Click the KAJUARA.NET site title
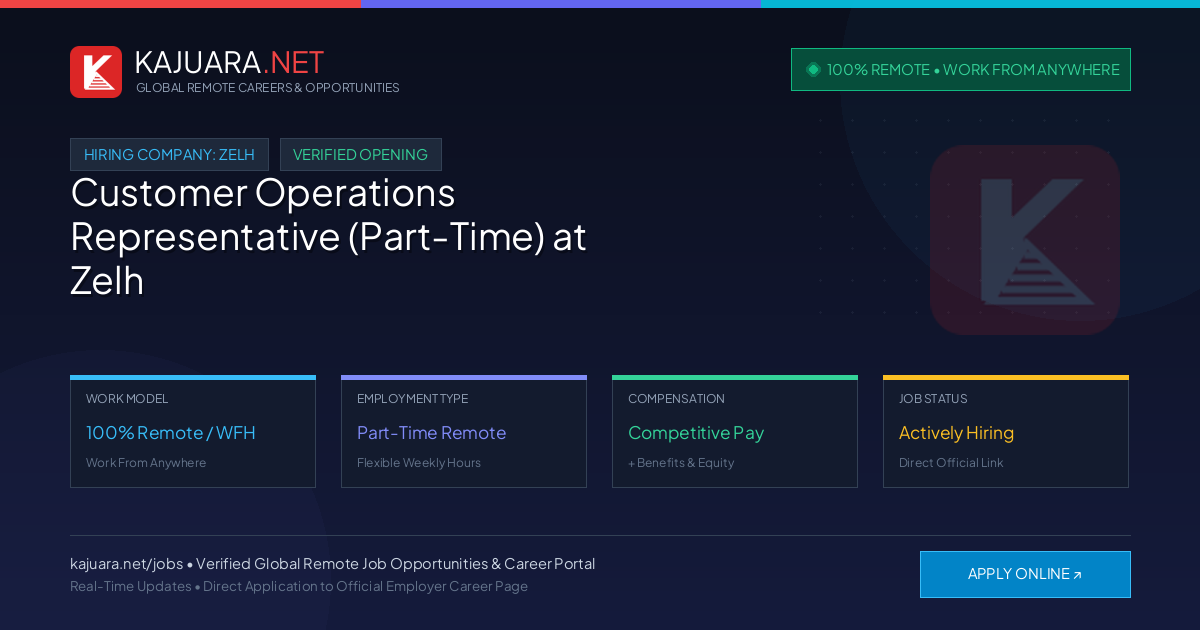The image size is (1200, 630). pos(229,62)
